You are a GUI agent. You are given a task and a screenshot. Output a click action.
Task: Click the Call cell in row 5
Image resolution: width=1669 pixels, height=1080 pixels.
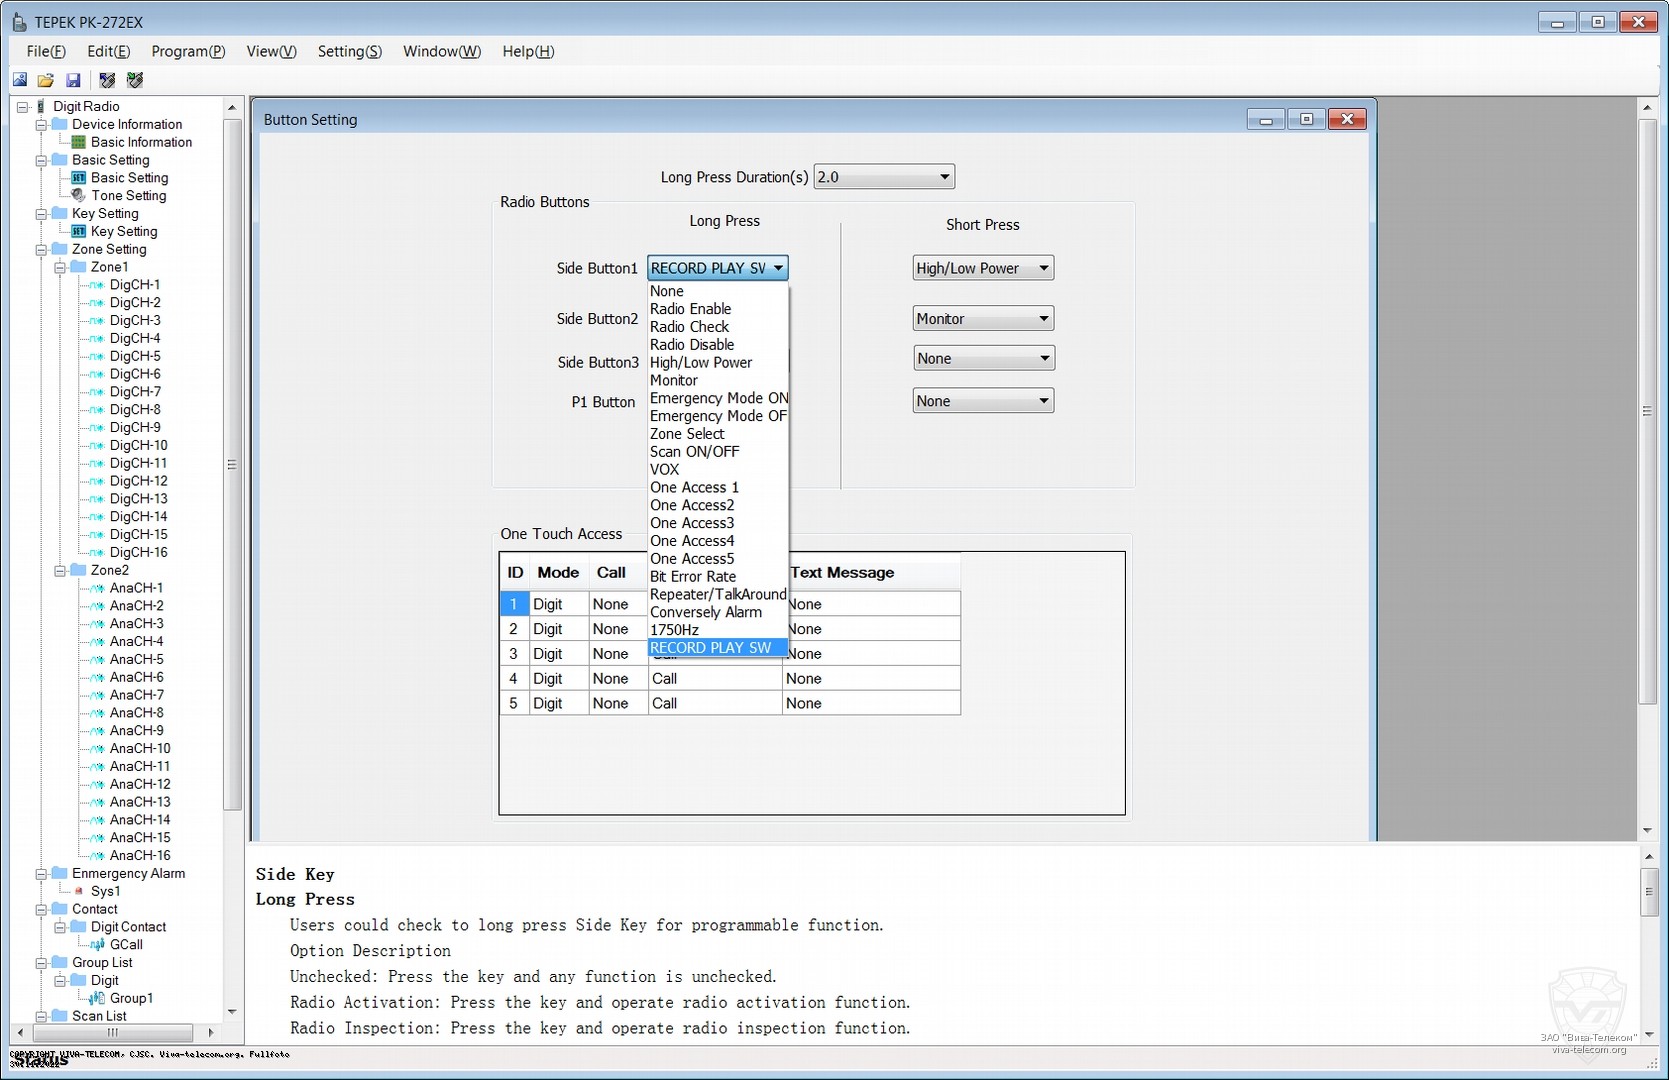pyautogui.click(x=664, y=703)
